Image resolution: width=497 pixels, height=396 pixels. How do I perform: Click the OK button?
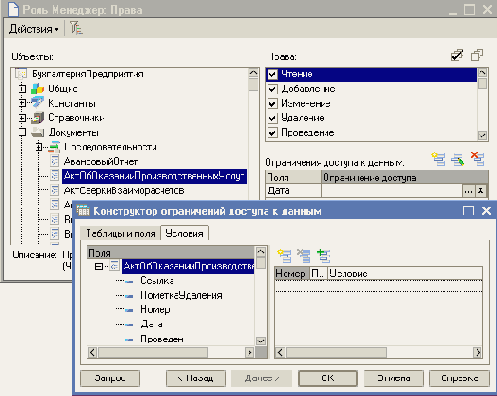328,378
